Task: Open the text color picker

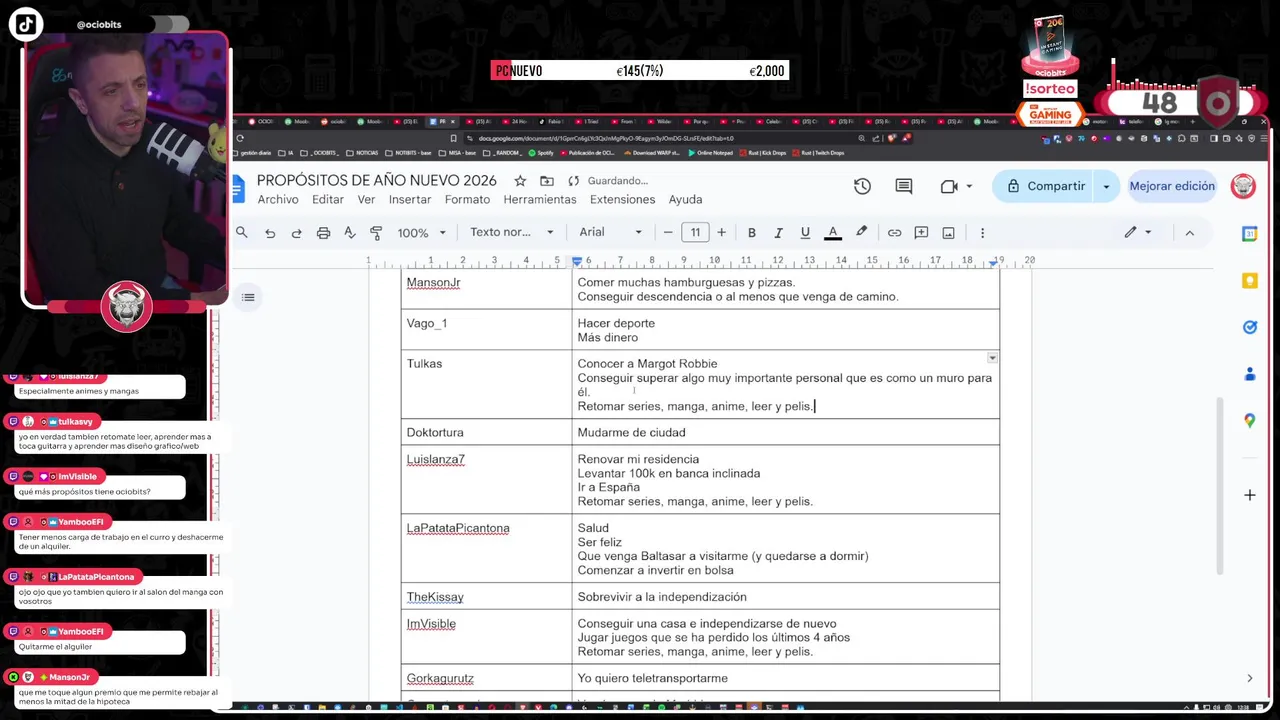Action: pyautogui.click(x=832, y=232)
